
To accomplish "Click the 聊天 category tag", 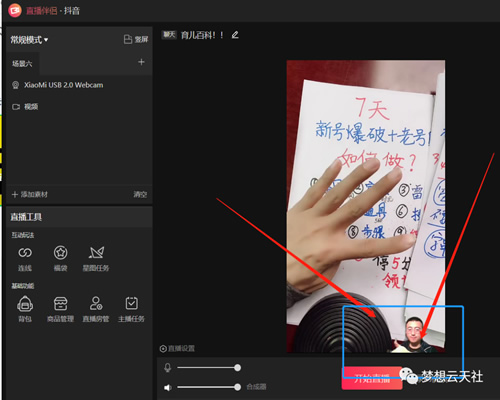I will click(169, 34).
